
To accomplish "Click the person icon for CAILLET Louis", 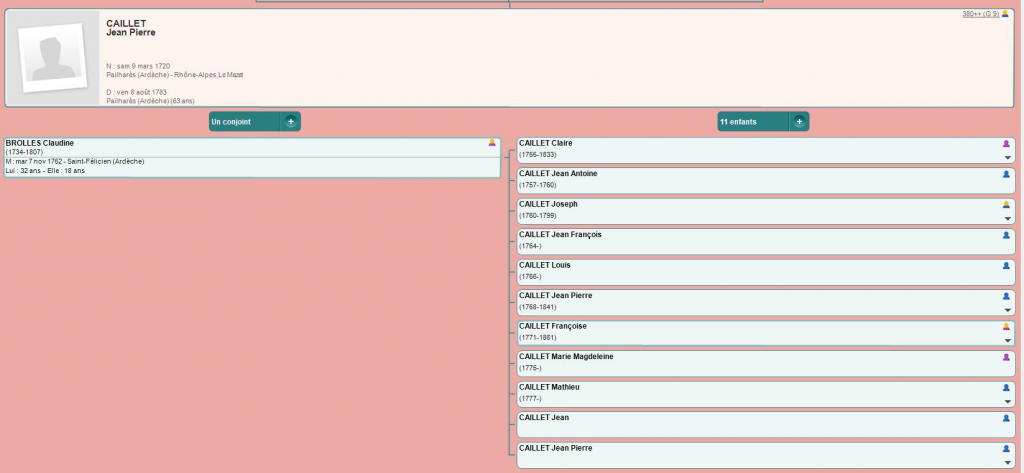I will (x=1007, y=266).
